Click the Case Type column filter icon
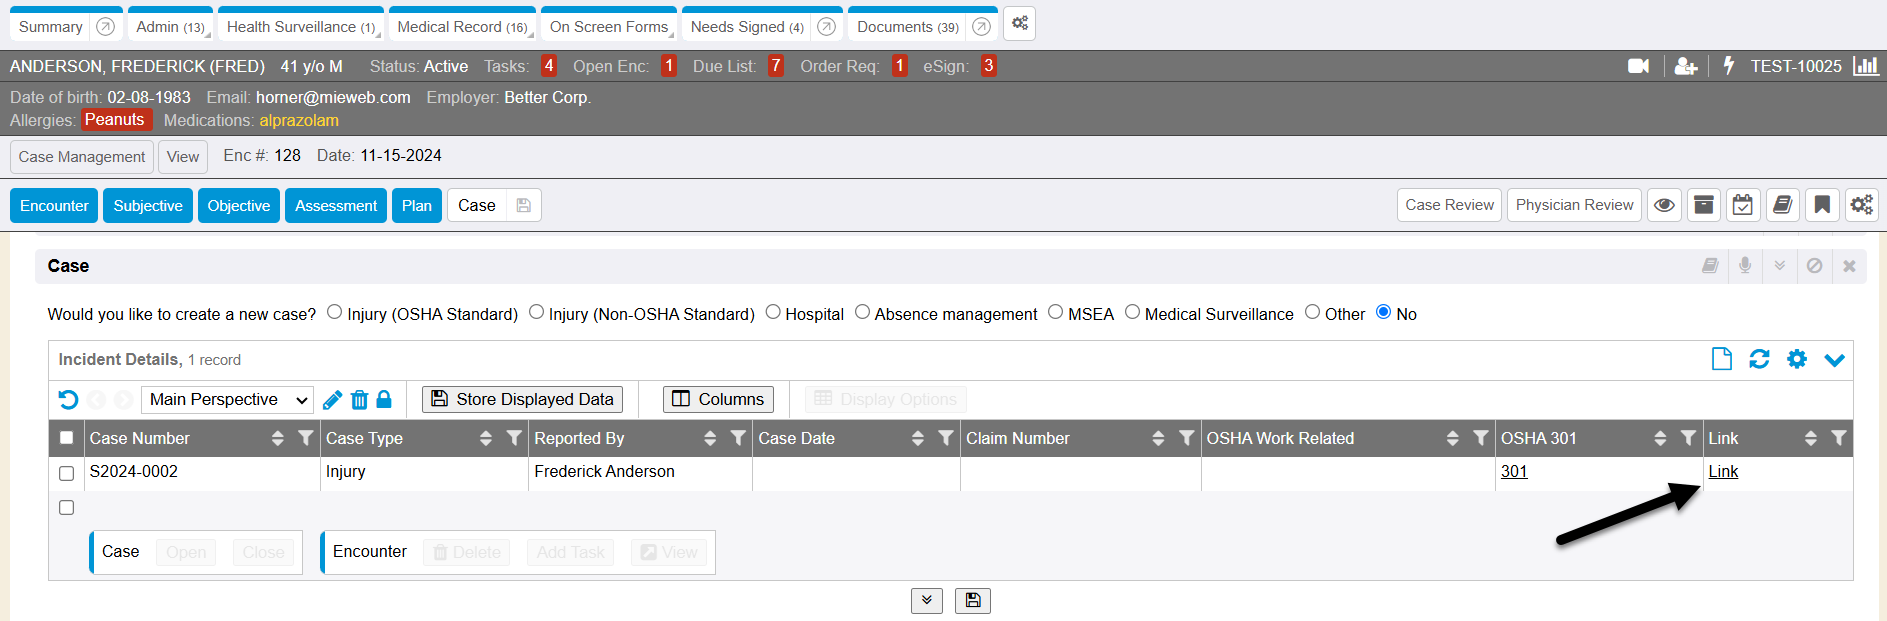 point(514,438)
